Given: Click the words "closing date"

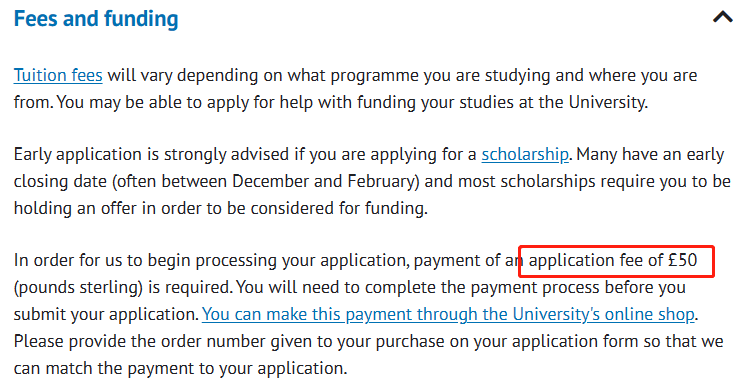Looking at the screenshot, I should 60,181.
